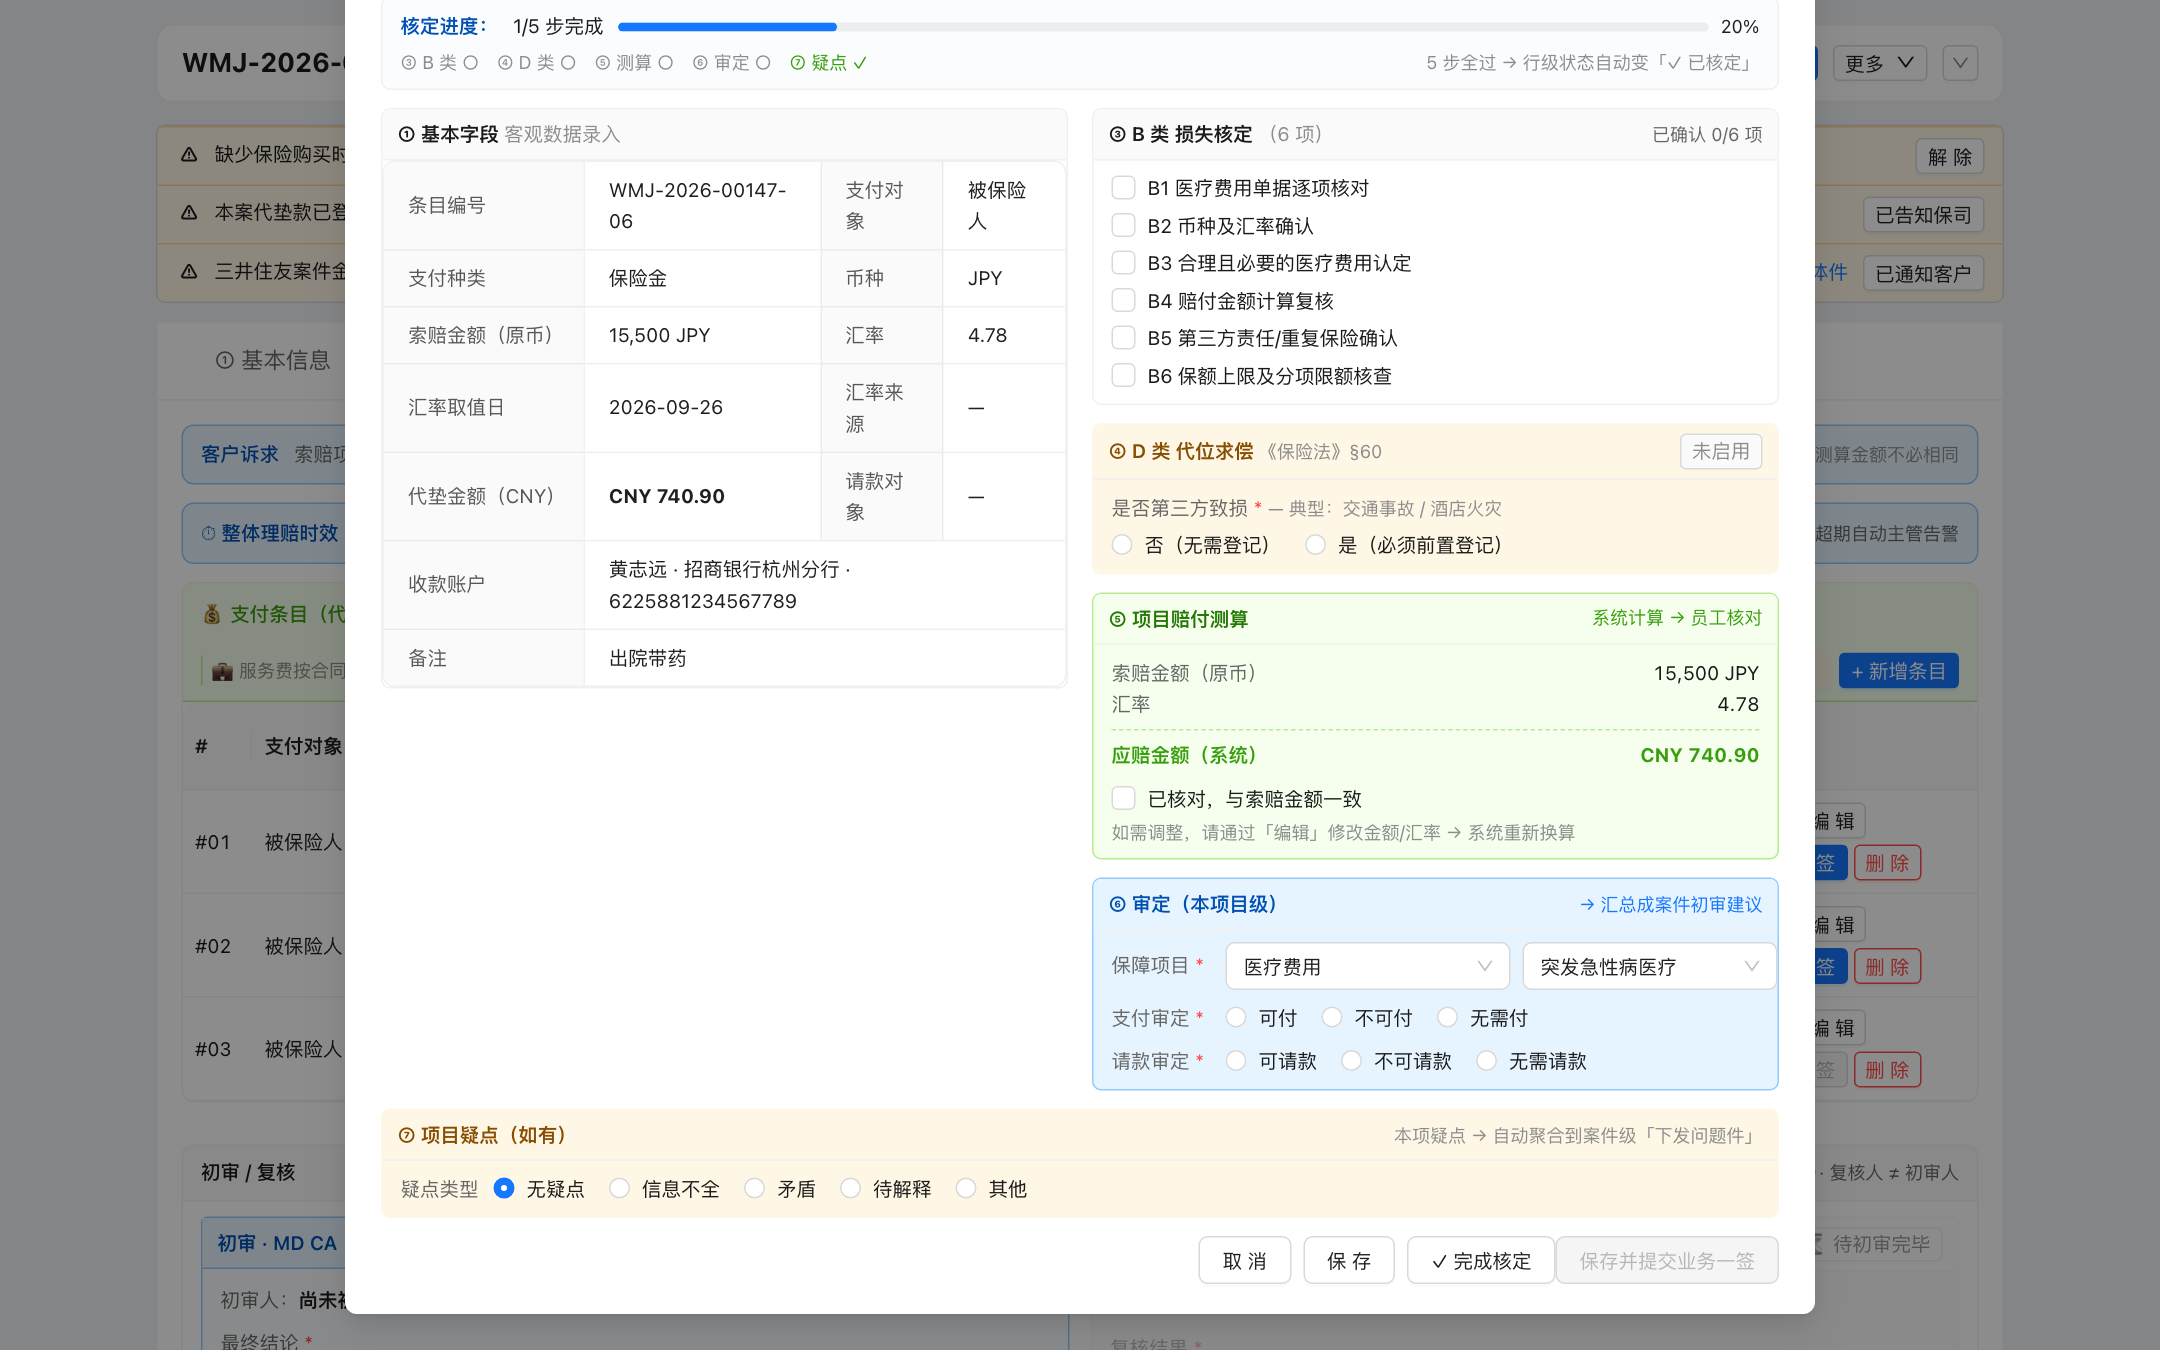
Task: Check B1 医疗费用单据逐项核对
Action: pos(1123,188)
